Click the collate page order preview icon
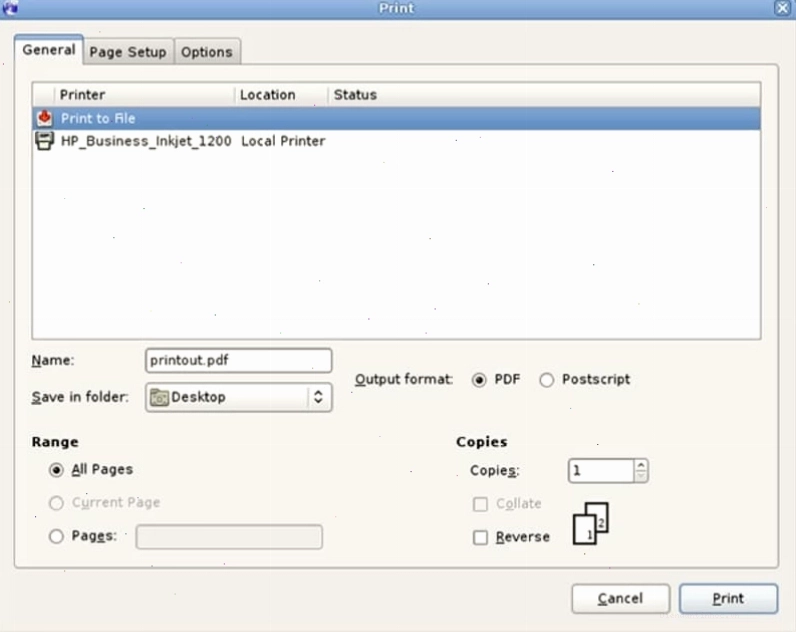This screenshot has height=632, width=796. [x=591, y=523]
